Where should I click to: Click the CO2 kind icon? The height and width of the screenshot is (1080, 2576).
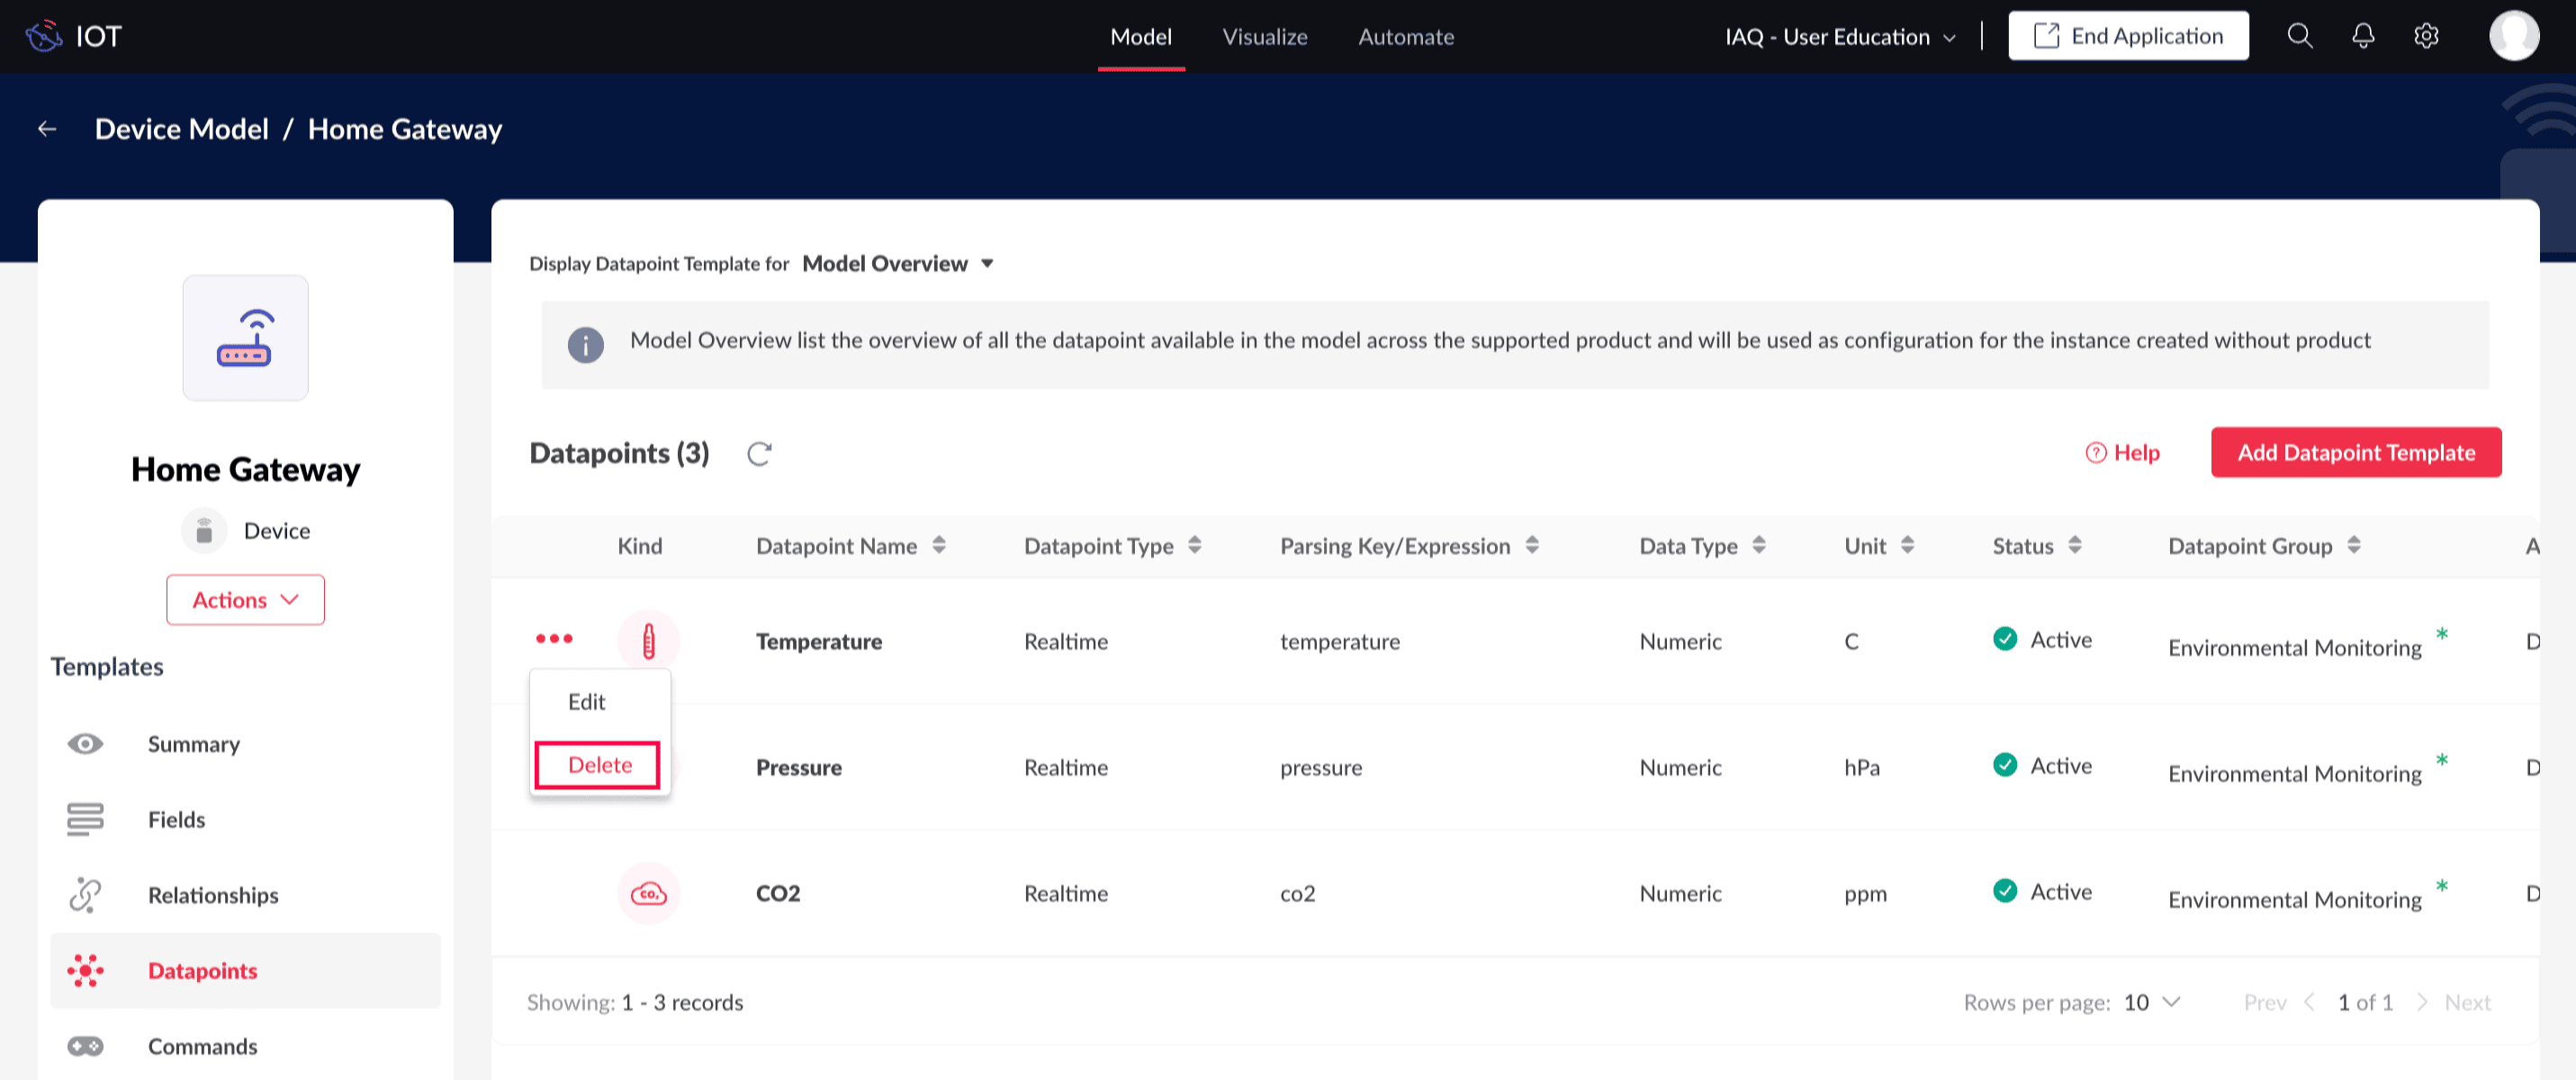[x=648, y=893]
